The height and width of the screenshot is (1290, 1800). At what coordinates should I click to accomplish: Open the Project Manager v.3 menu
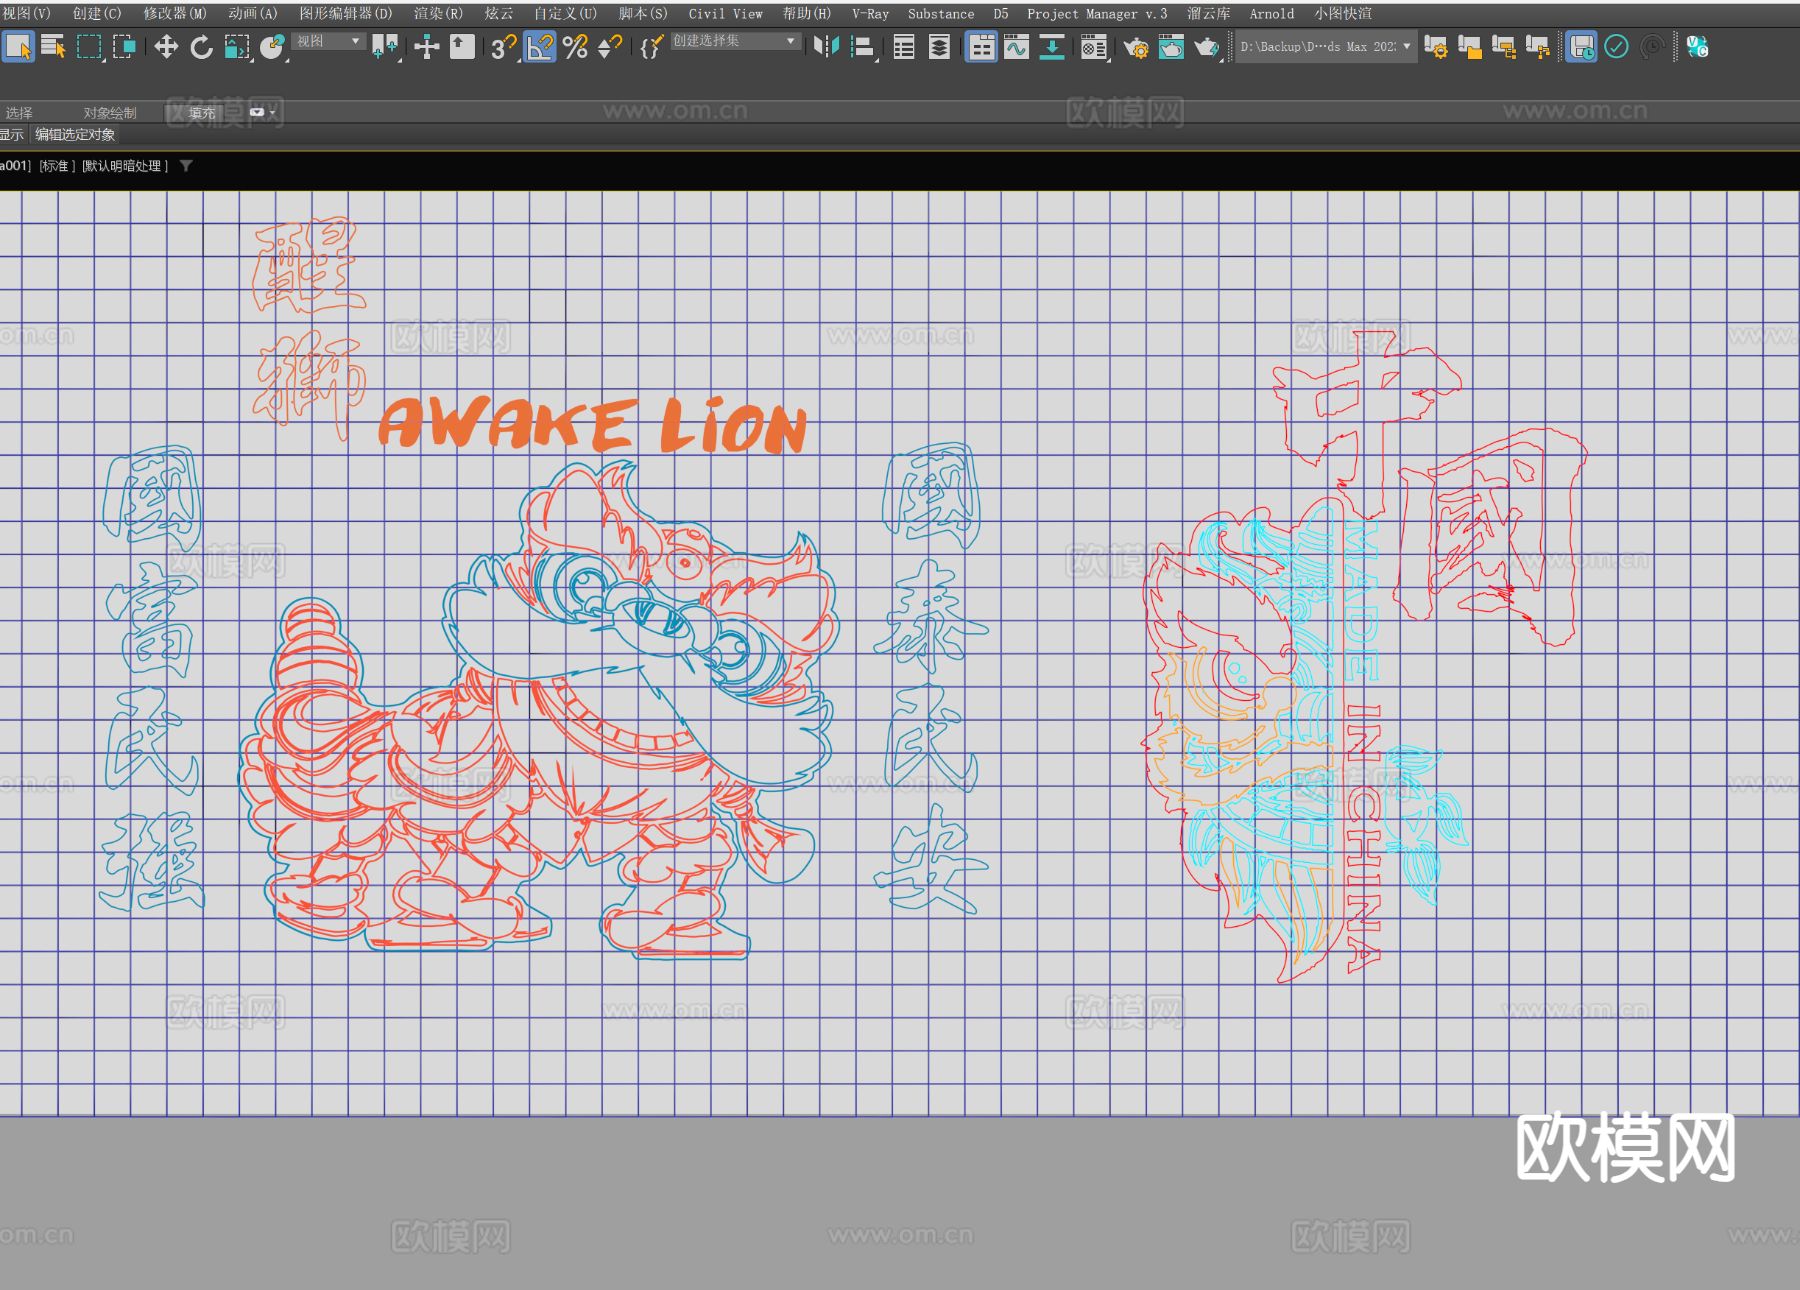pyautogui.click(x=1097, y=13)
